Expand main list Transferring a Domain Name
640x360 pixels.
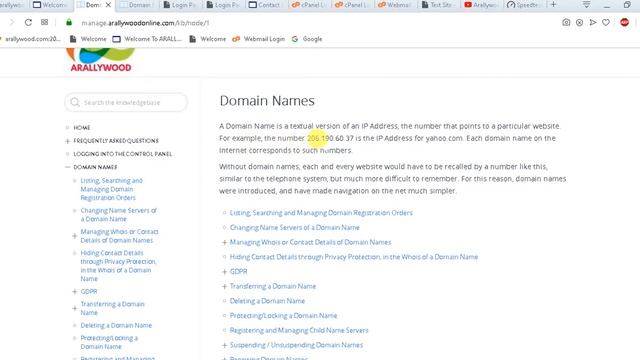[224, 287]
